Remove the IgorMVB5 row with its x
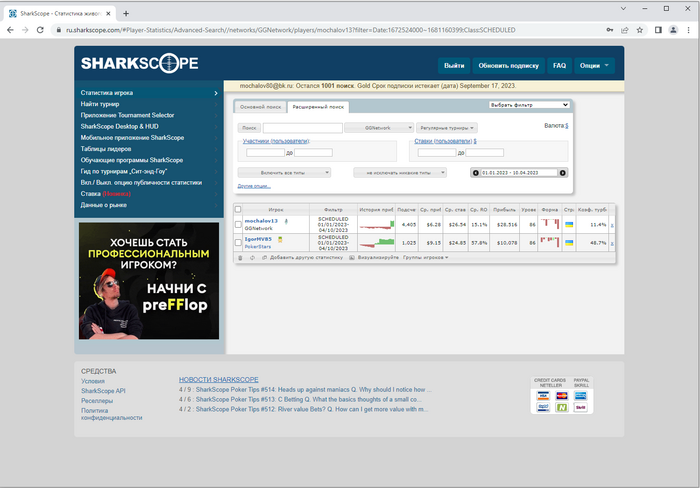The image size is (700, 488). pyautogui.click(x=612, y=243)
